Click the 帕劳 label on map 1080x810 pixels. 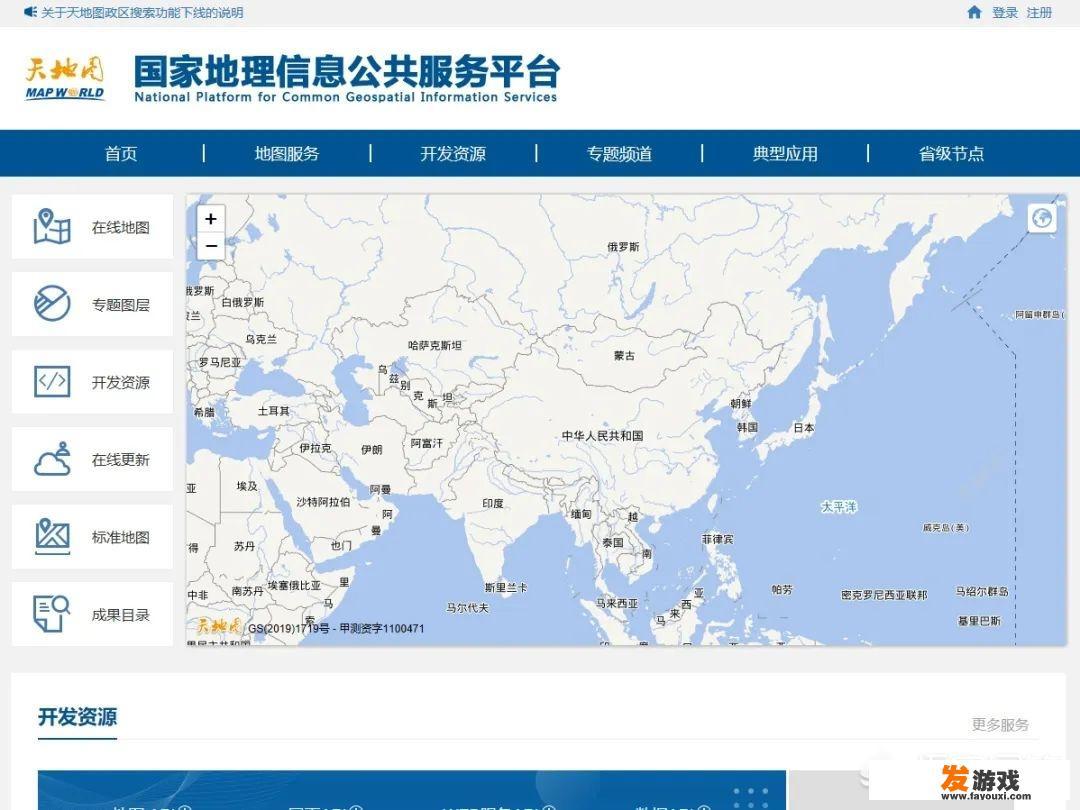pos(782,589)
